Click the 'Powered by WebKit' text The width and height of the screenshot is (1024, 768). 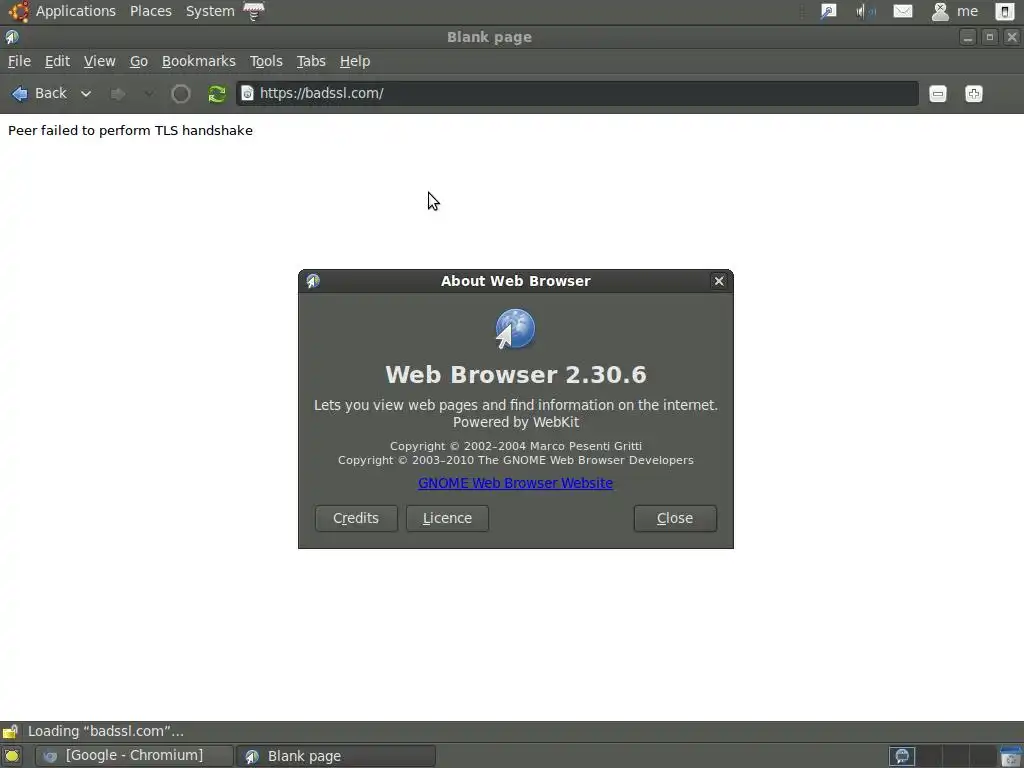tap(516, 423)
